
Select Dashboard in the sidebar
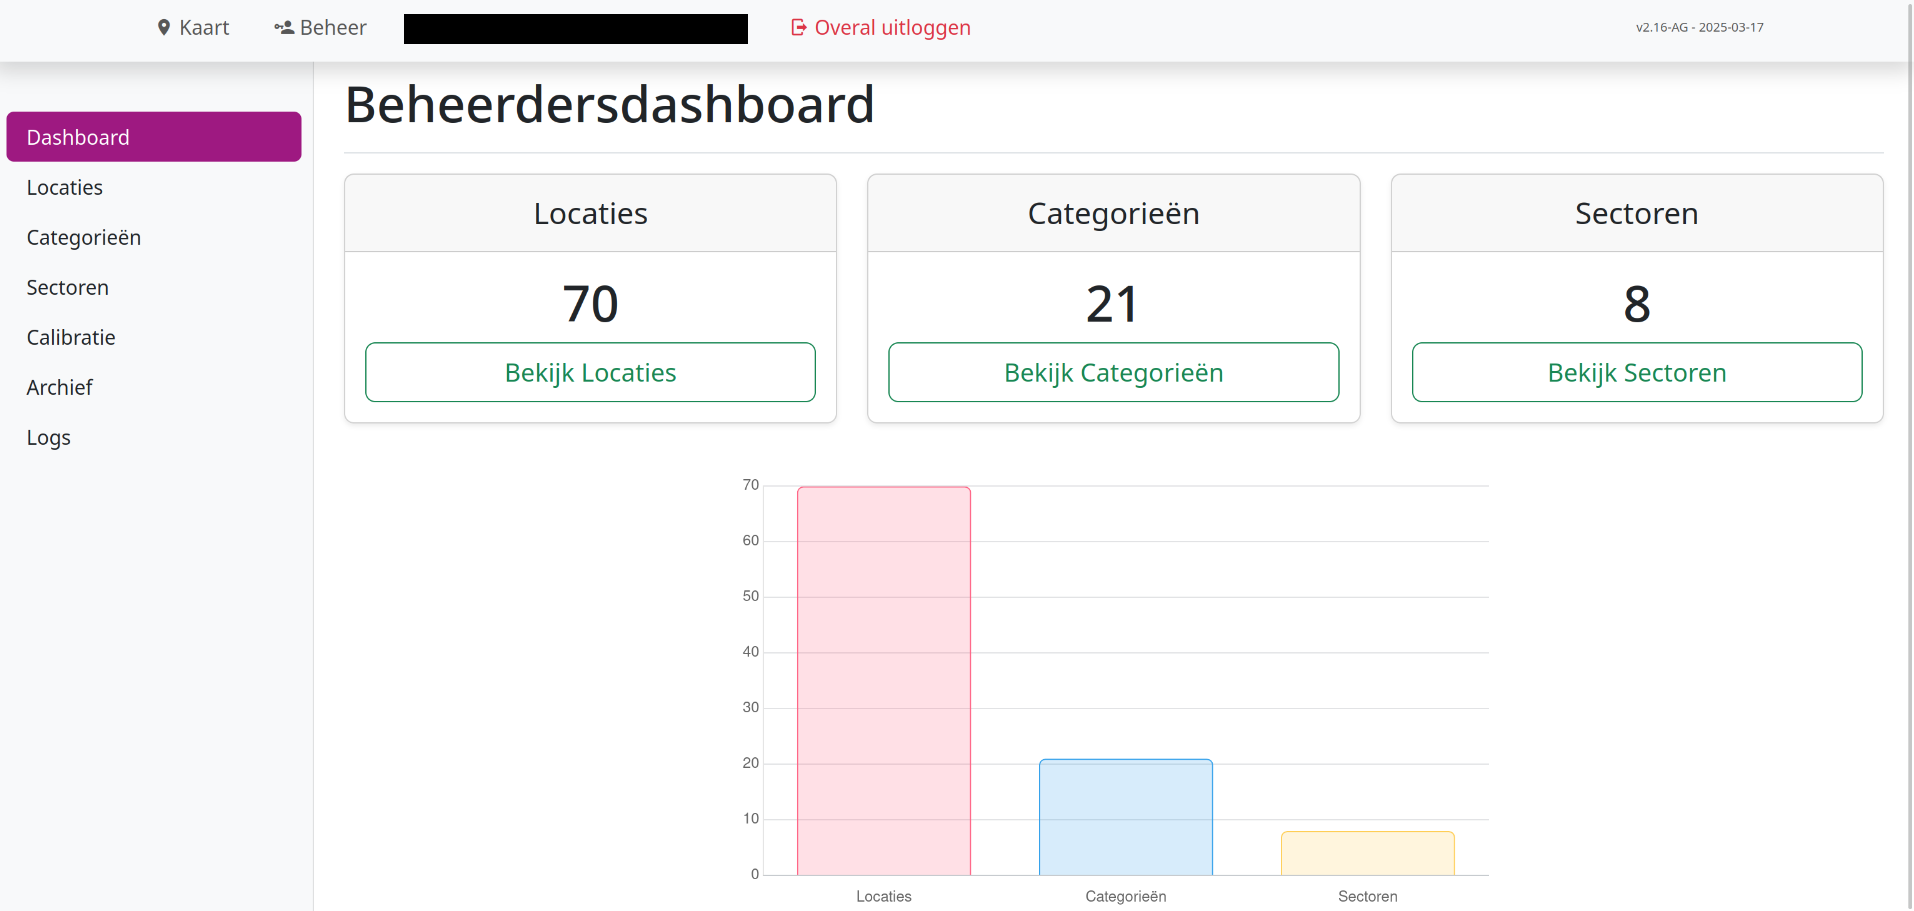[154, 137]
